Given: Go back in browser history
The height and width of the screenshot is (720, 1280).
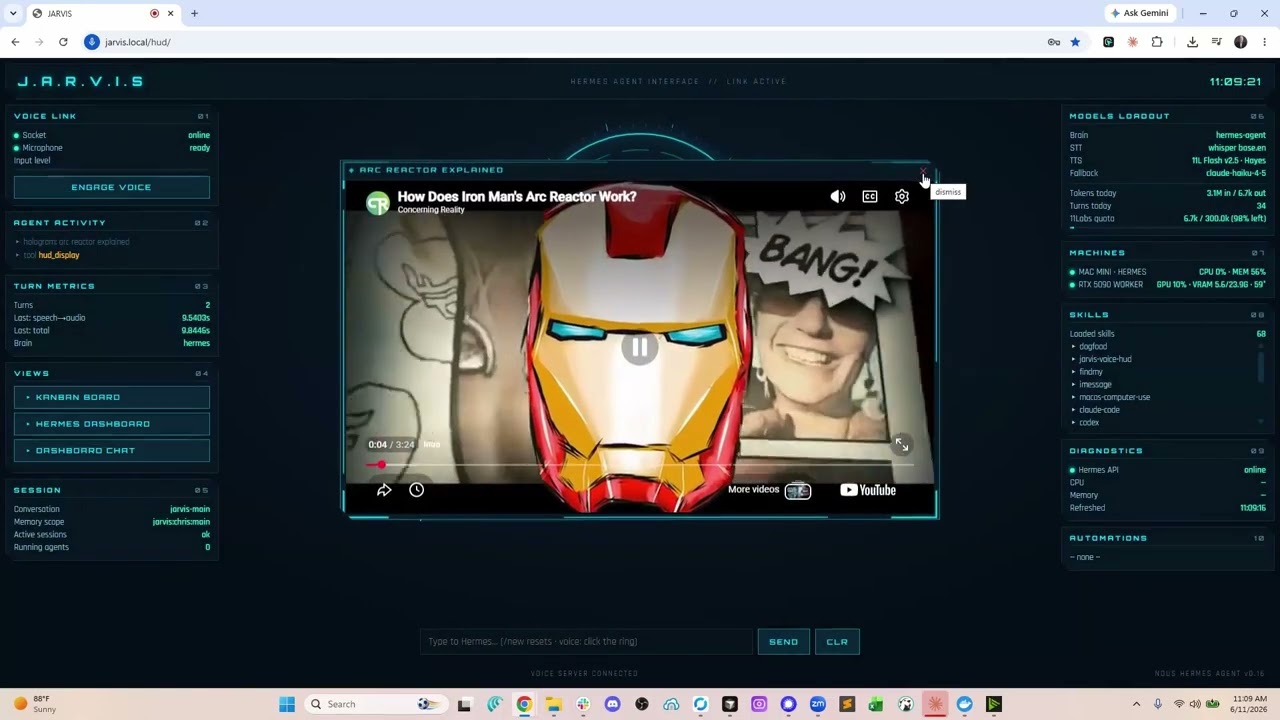Looking at the screenshot, I should (x=15, y=42).
